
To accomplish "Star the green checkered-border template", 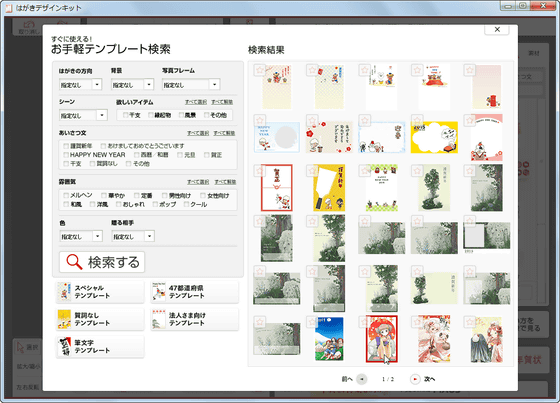I will click(x=365, y=170).
